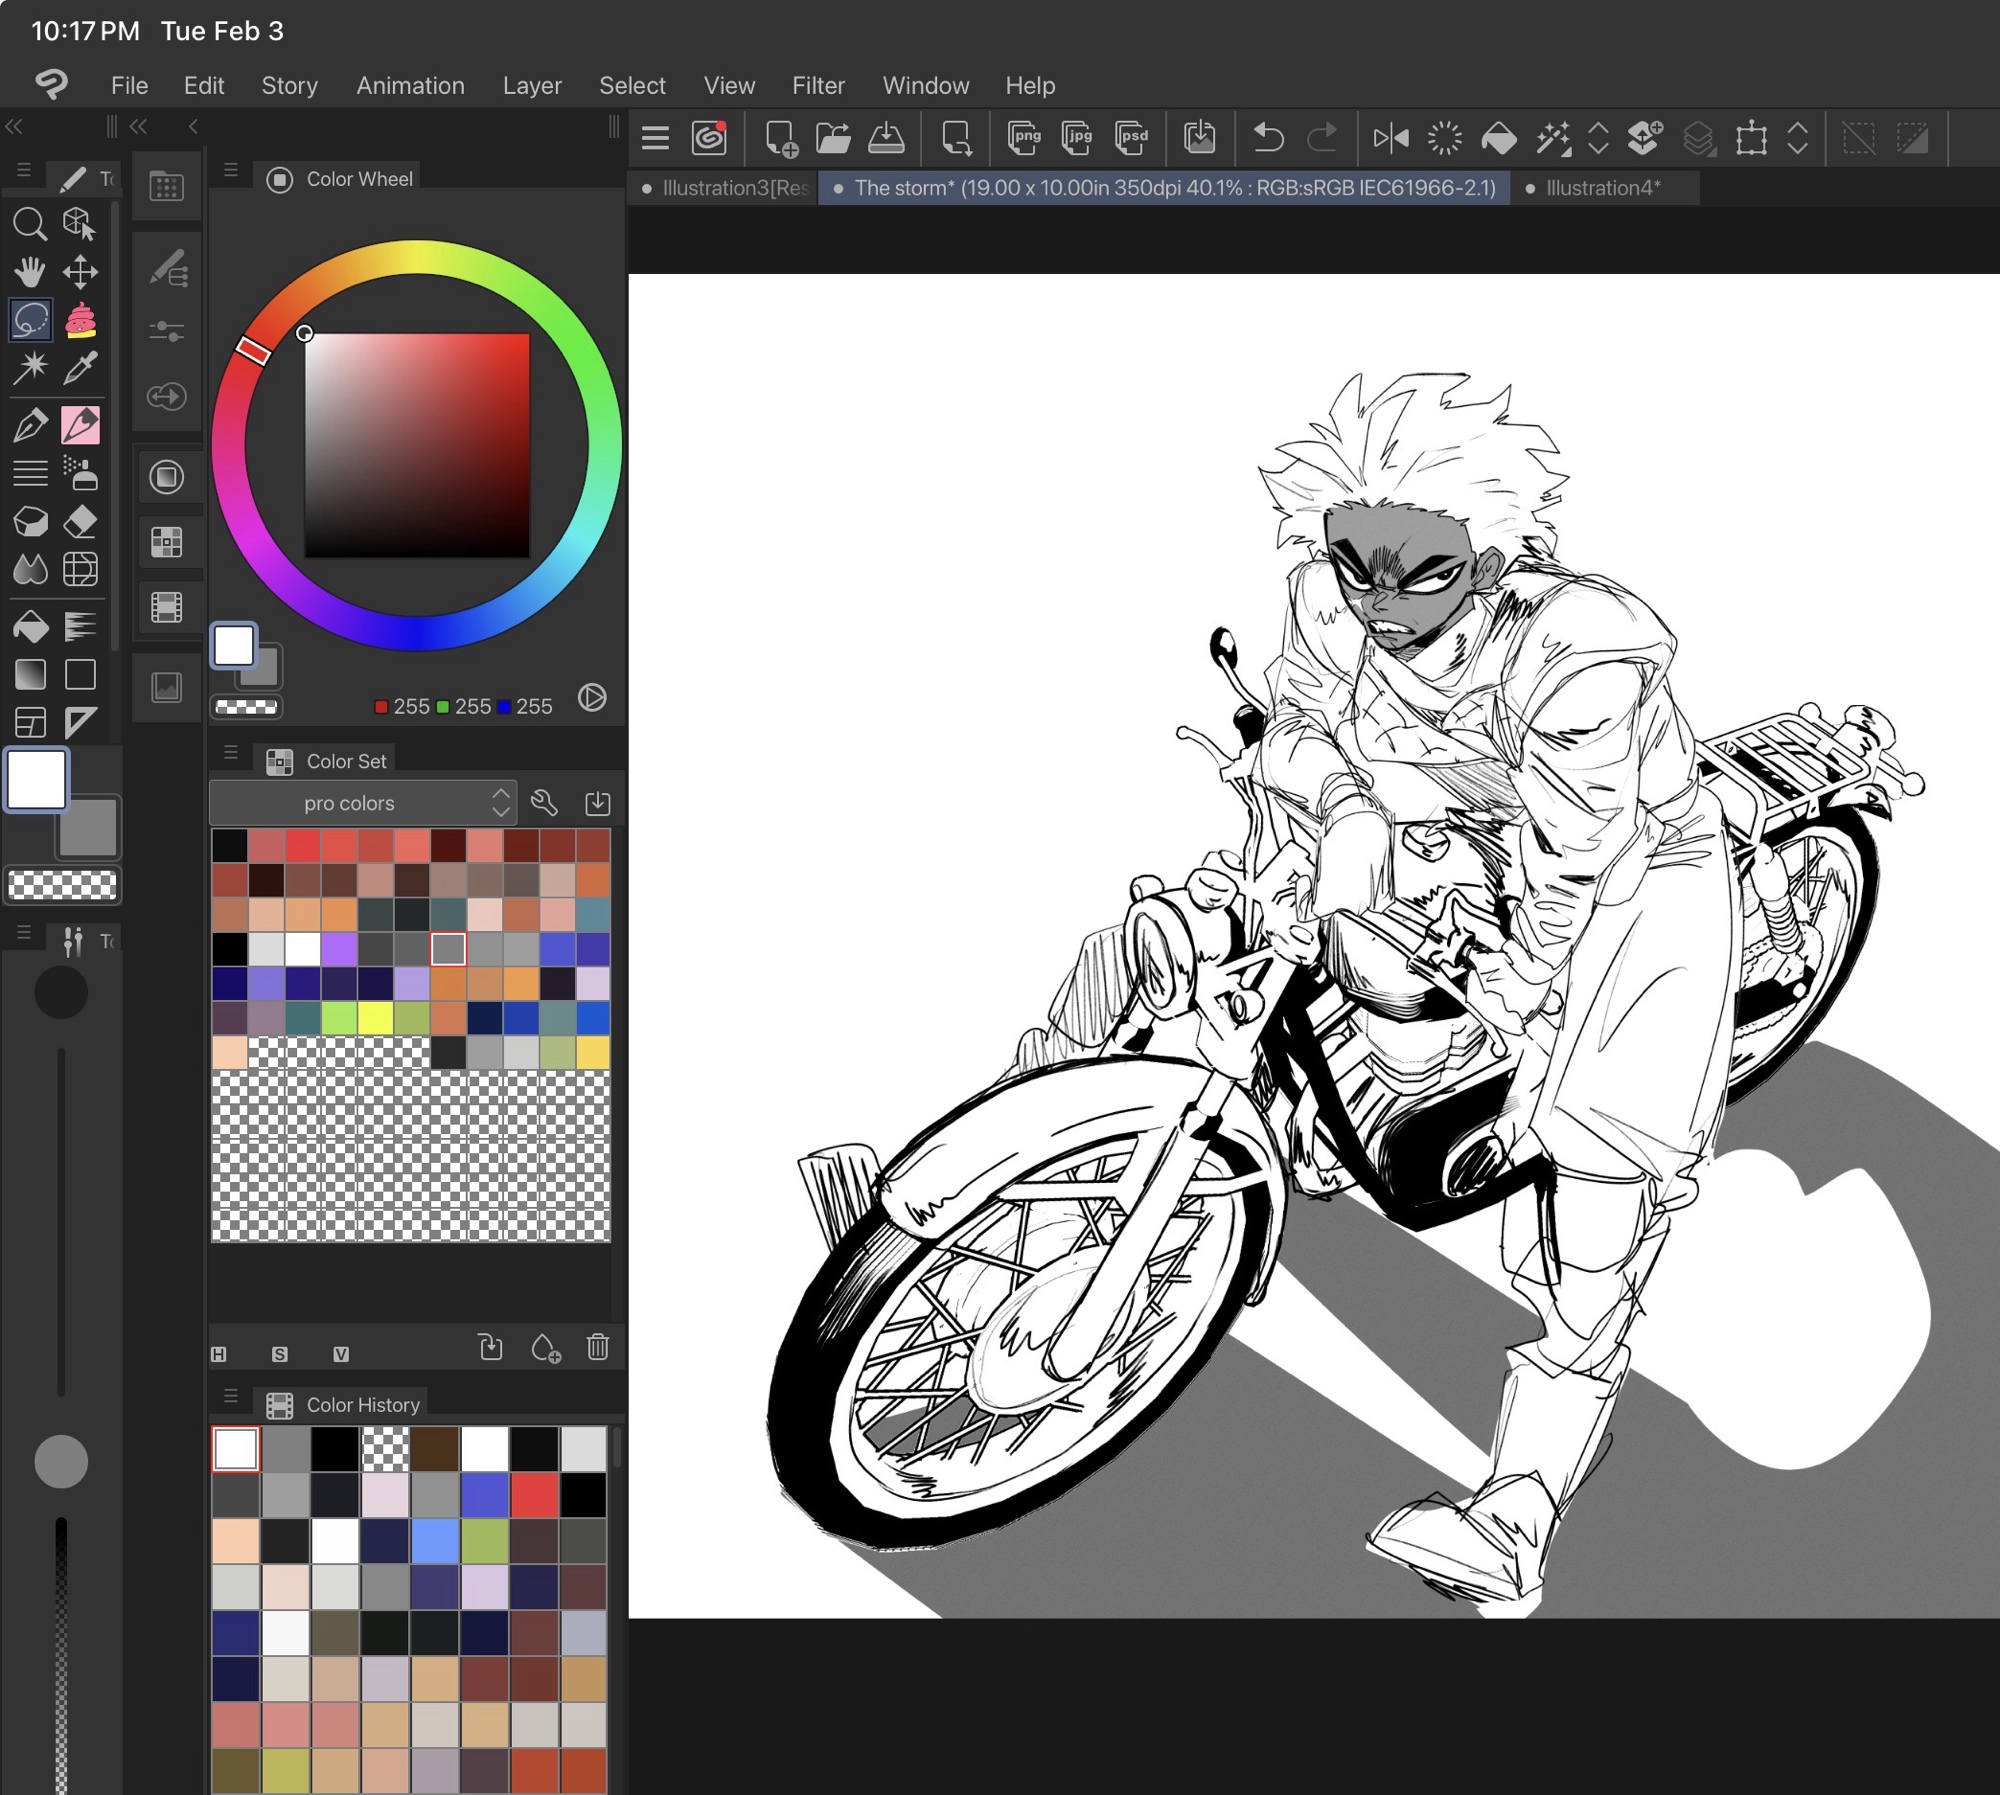Click inside the color wheel saturation square

[x=417, y=446]
